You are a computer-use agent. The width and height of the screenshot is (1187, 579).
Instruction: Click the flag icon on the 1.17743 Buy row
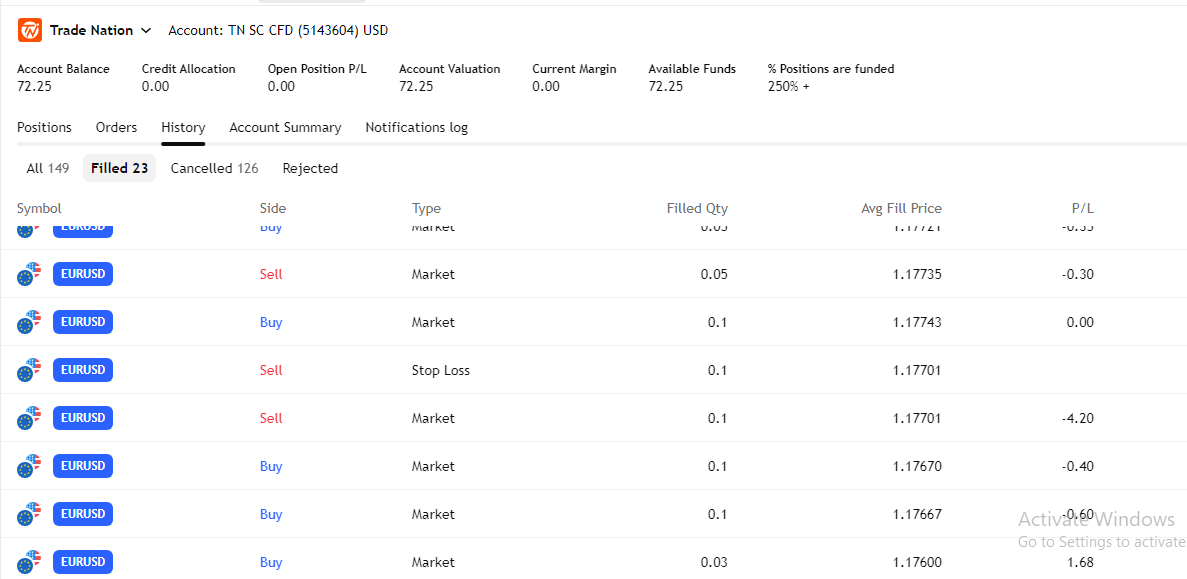(x=30, y=322)
